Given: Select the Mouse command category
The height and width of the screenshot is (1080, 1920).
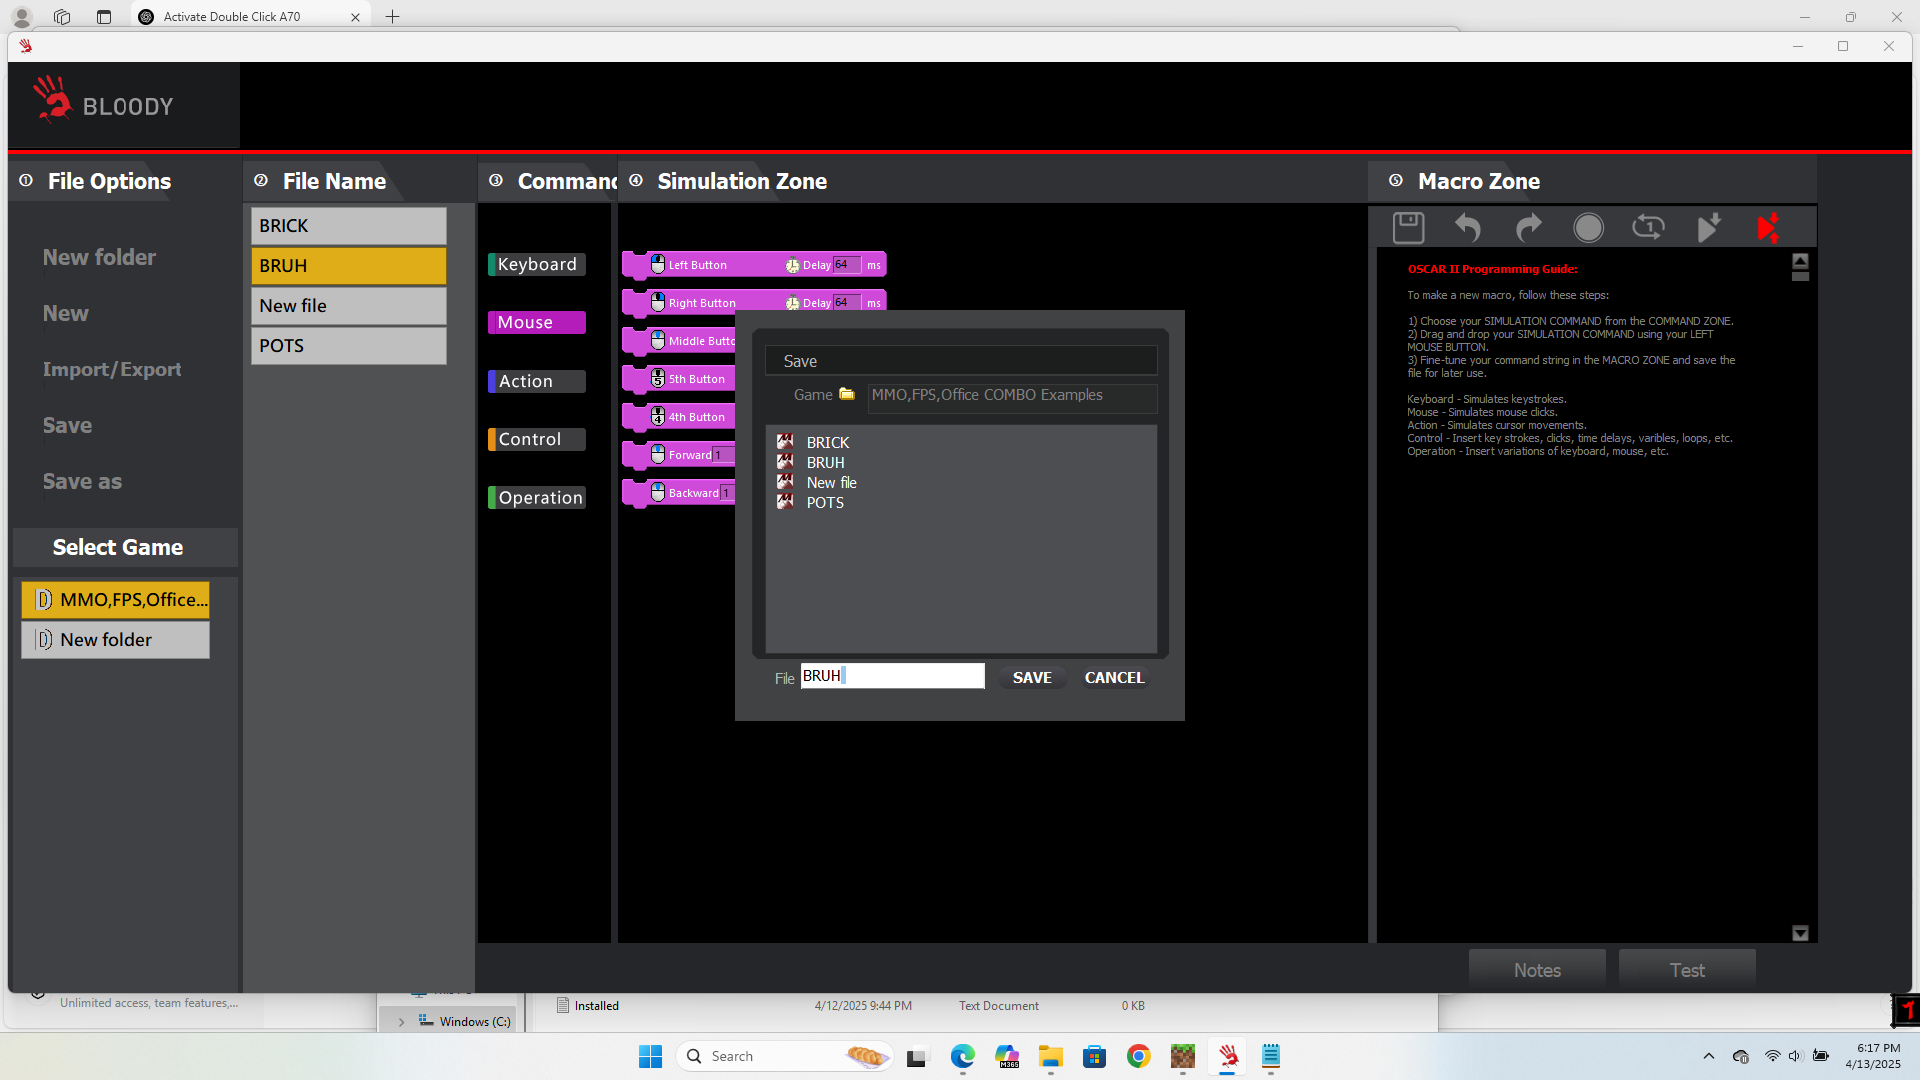Looking at the screenshot, I should click(x=537, y=322).
